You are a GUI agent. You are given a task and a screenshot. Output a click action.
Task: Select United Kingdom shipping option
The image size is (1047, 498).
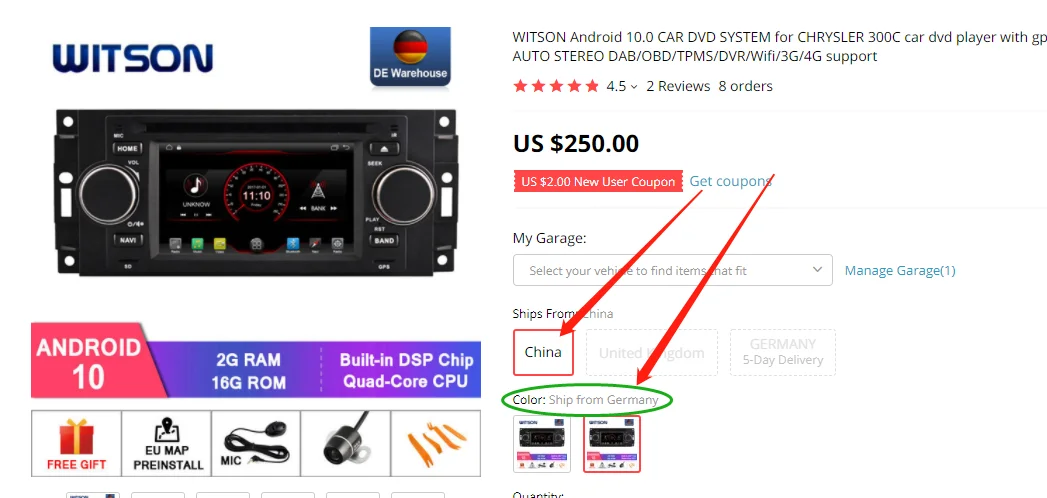(x=651, y=352)
